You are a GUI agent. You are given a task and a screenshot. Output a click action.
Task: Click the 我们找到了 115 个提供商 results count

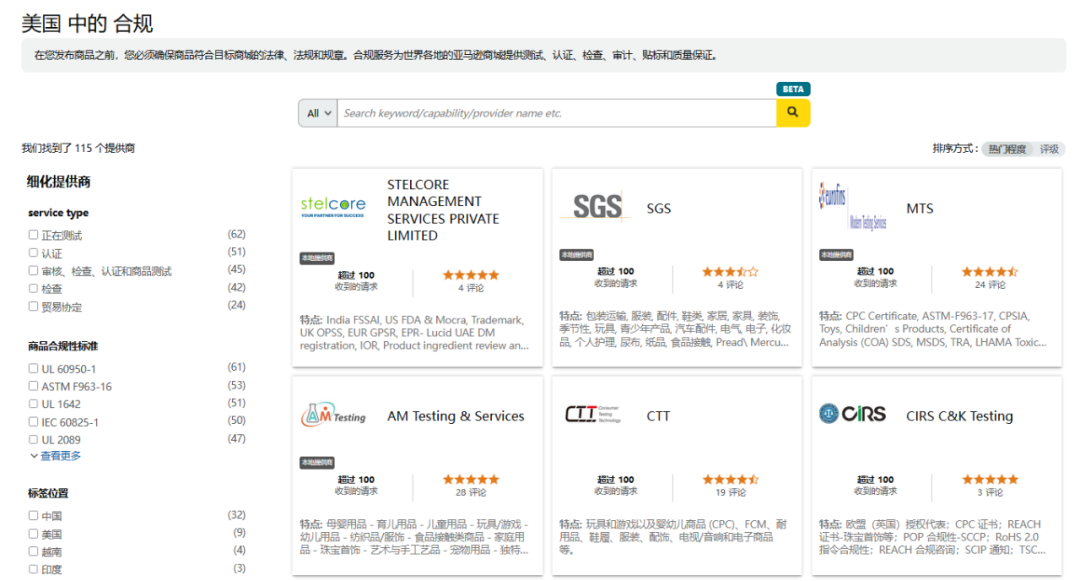tap(78, 148)
